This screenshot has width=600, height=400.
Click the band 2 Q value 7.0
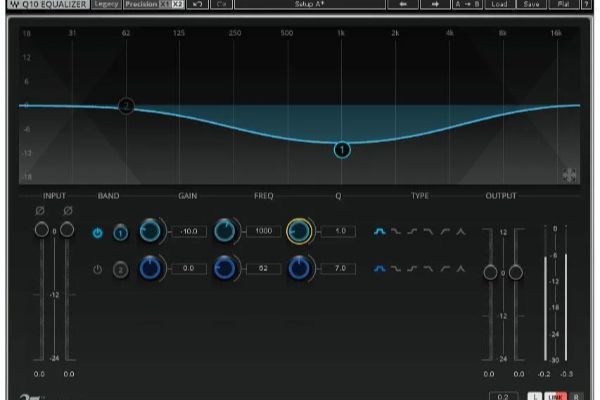[339, 268]
